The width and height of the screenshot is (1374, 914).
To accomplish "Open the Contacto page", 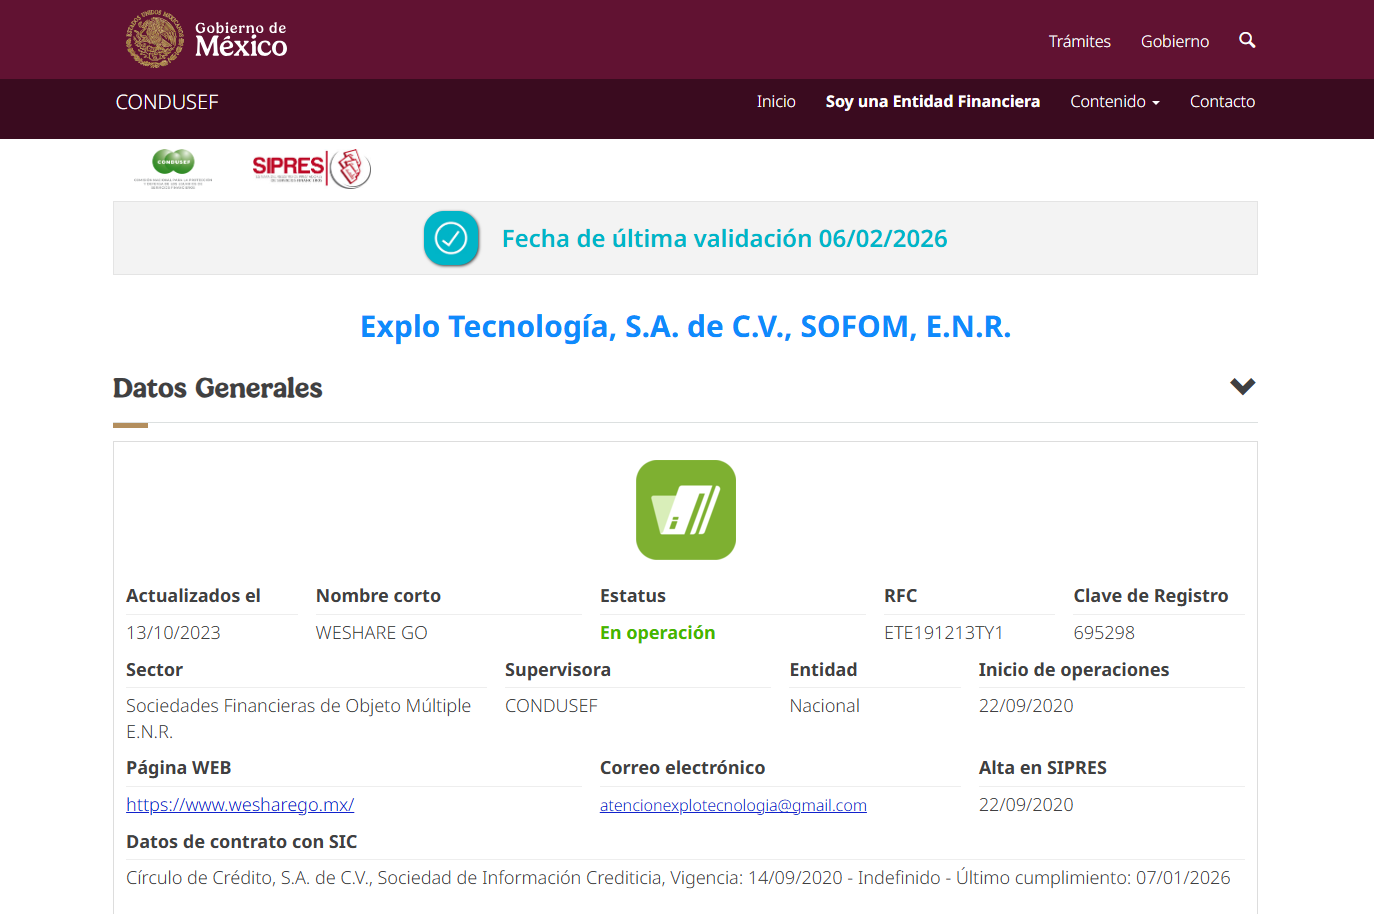I will pos(1222,102).
